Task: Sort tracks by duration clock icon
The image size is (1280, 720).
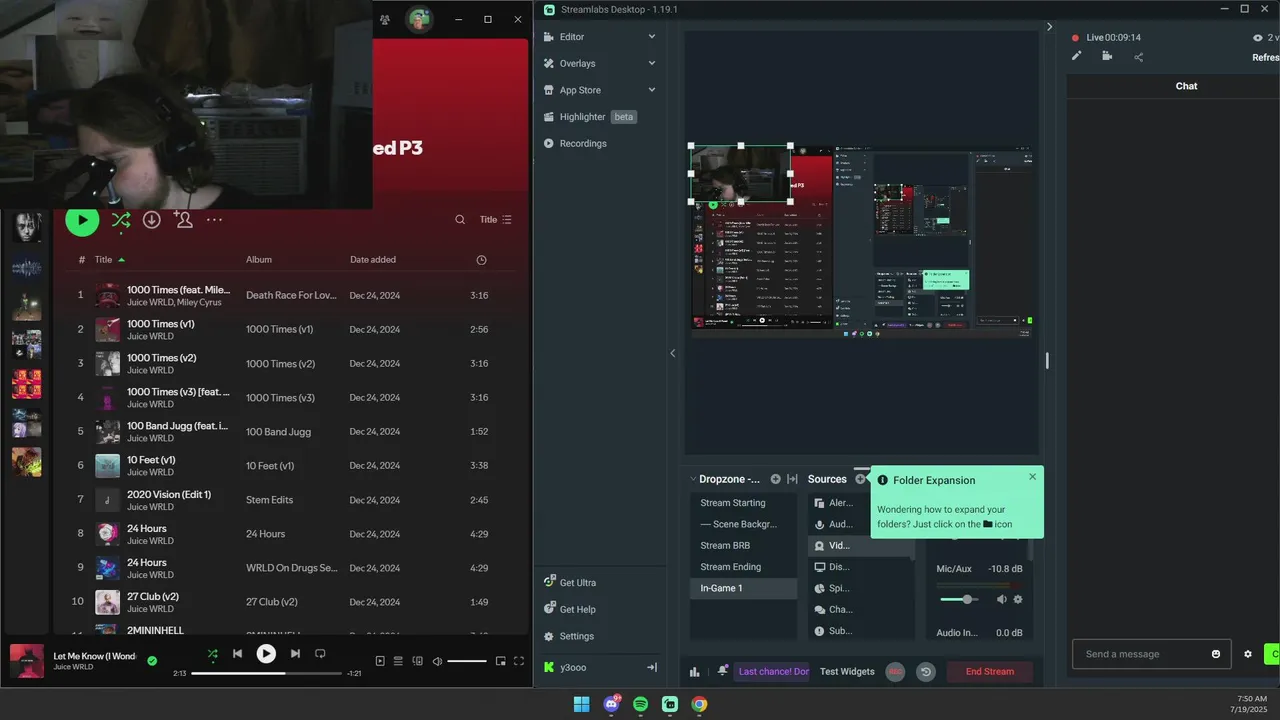Action: (x=481, y=260)
